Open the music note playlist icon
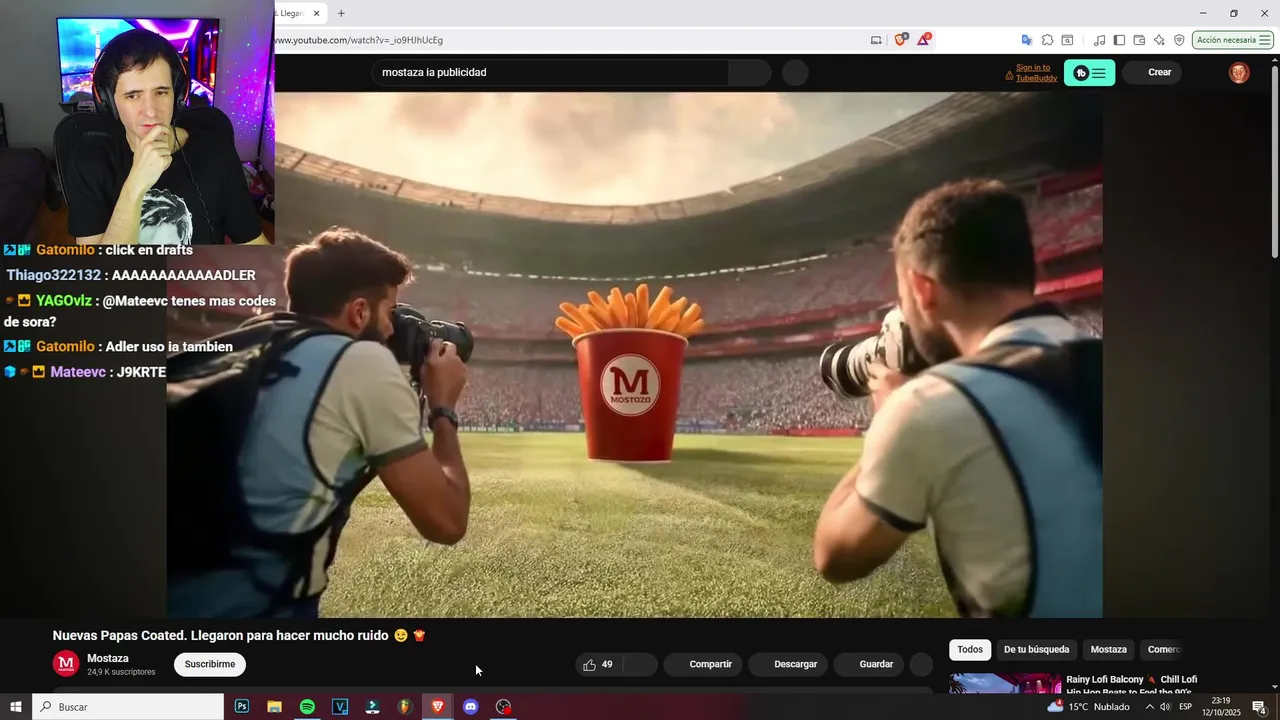 tap(1100, 40)
